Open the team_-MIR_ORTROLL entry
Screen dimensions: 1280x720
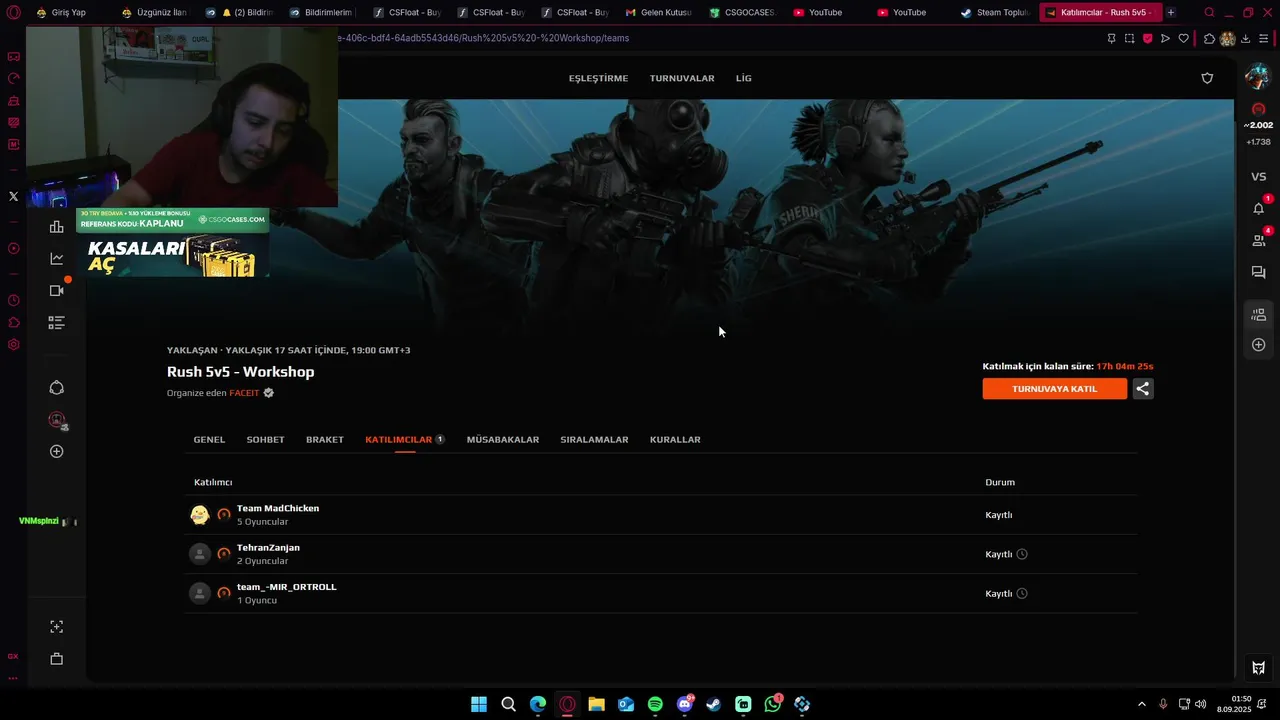point(661,593)
